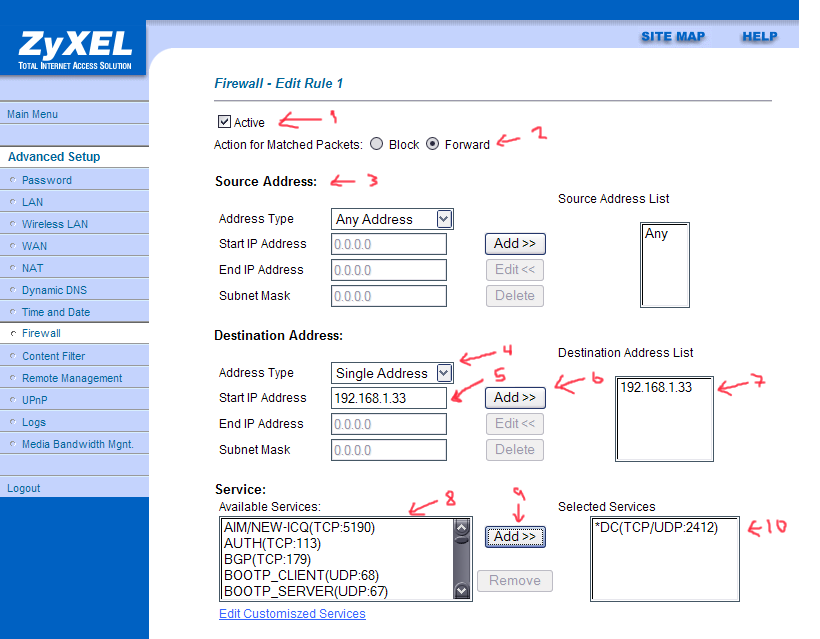Open Edit Customized Services link

point(292,613)
